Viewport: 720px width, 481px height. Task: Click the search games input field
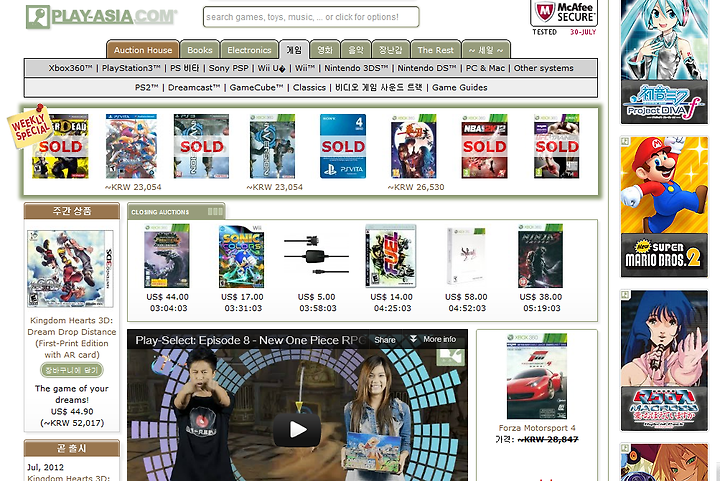[x=311, y=17]
